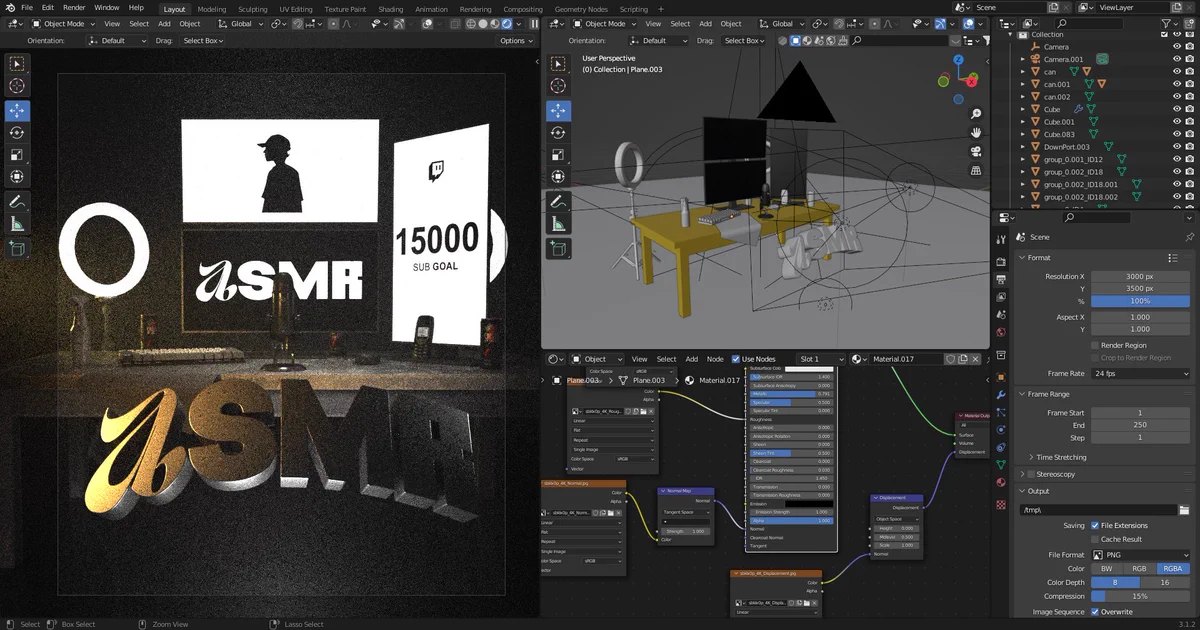Click the pan hand gizmo in right viewport
The height and width of the screenshot is (630, 1200).
[x=976, y=133]
